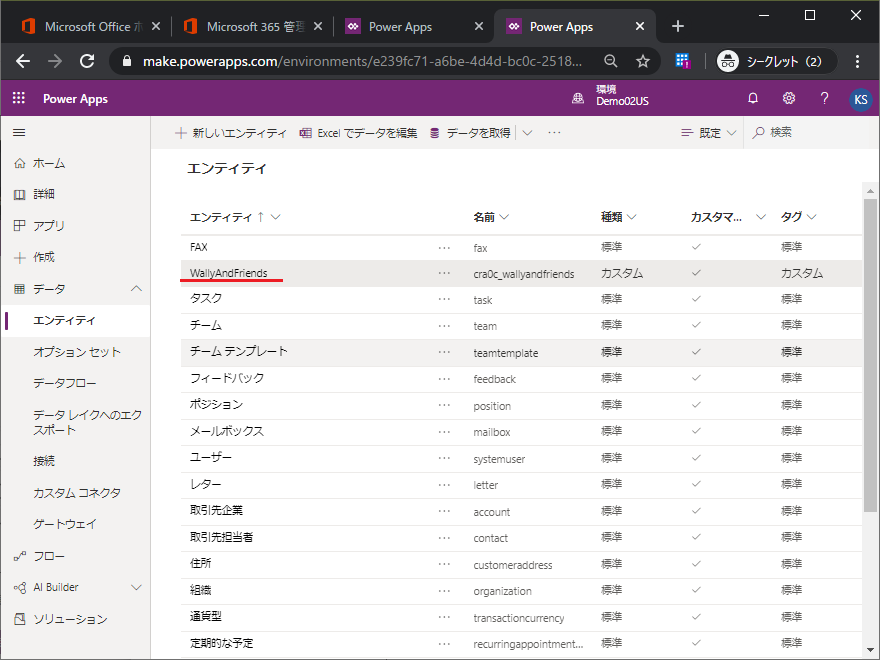Open more options for タスク row
The width and height of the screenshot is (880, 660).
pos(444,300)
